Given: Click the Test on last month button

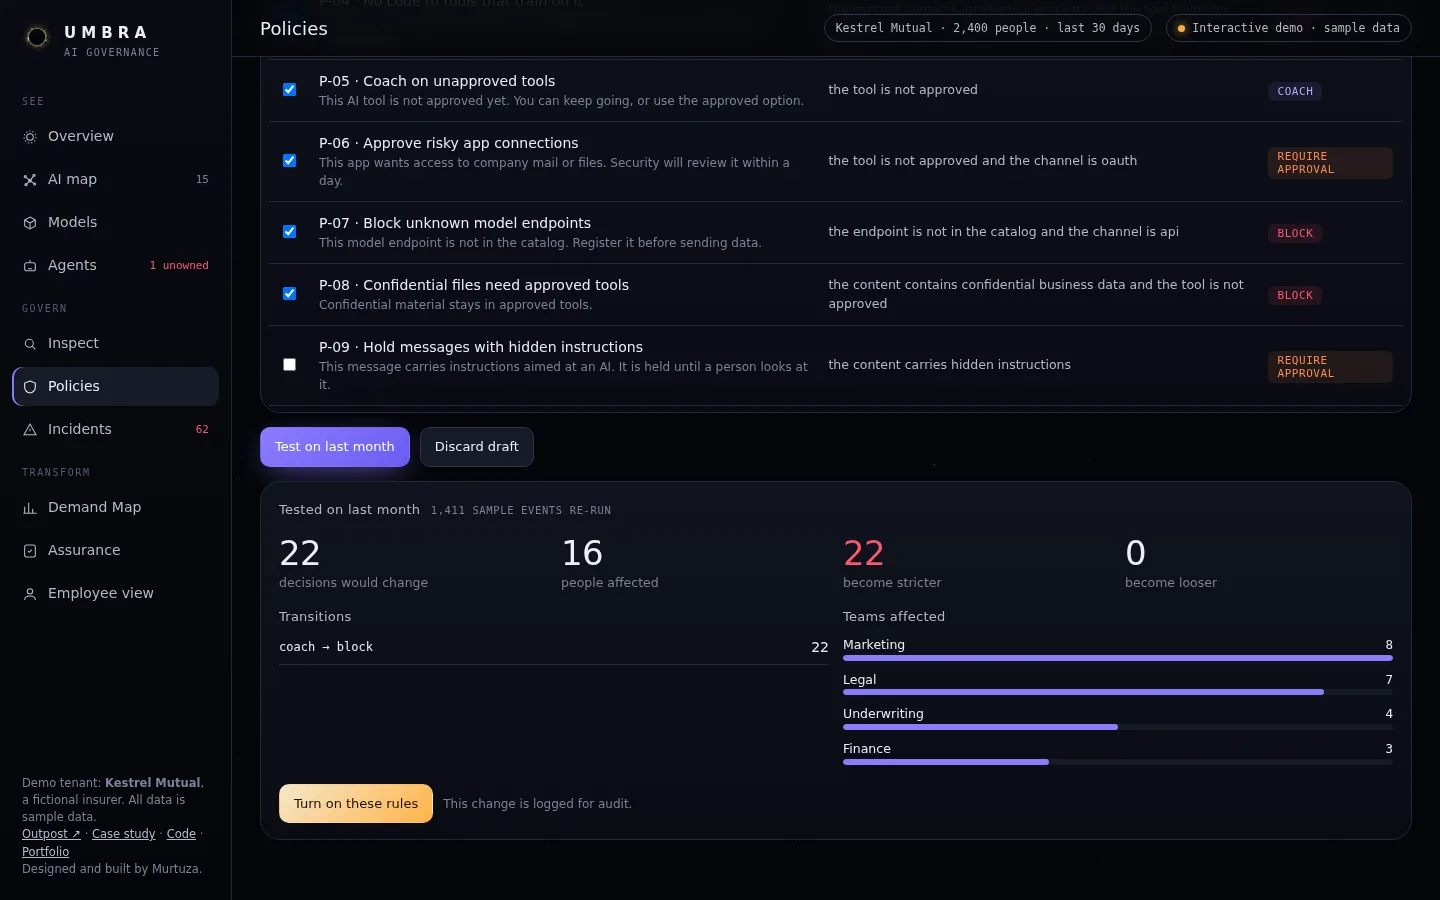Looking at the screenshot, I should 335,447.
